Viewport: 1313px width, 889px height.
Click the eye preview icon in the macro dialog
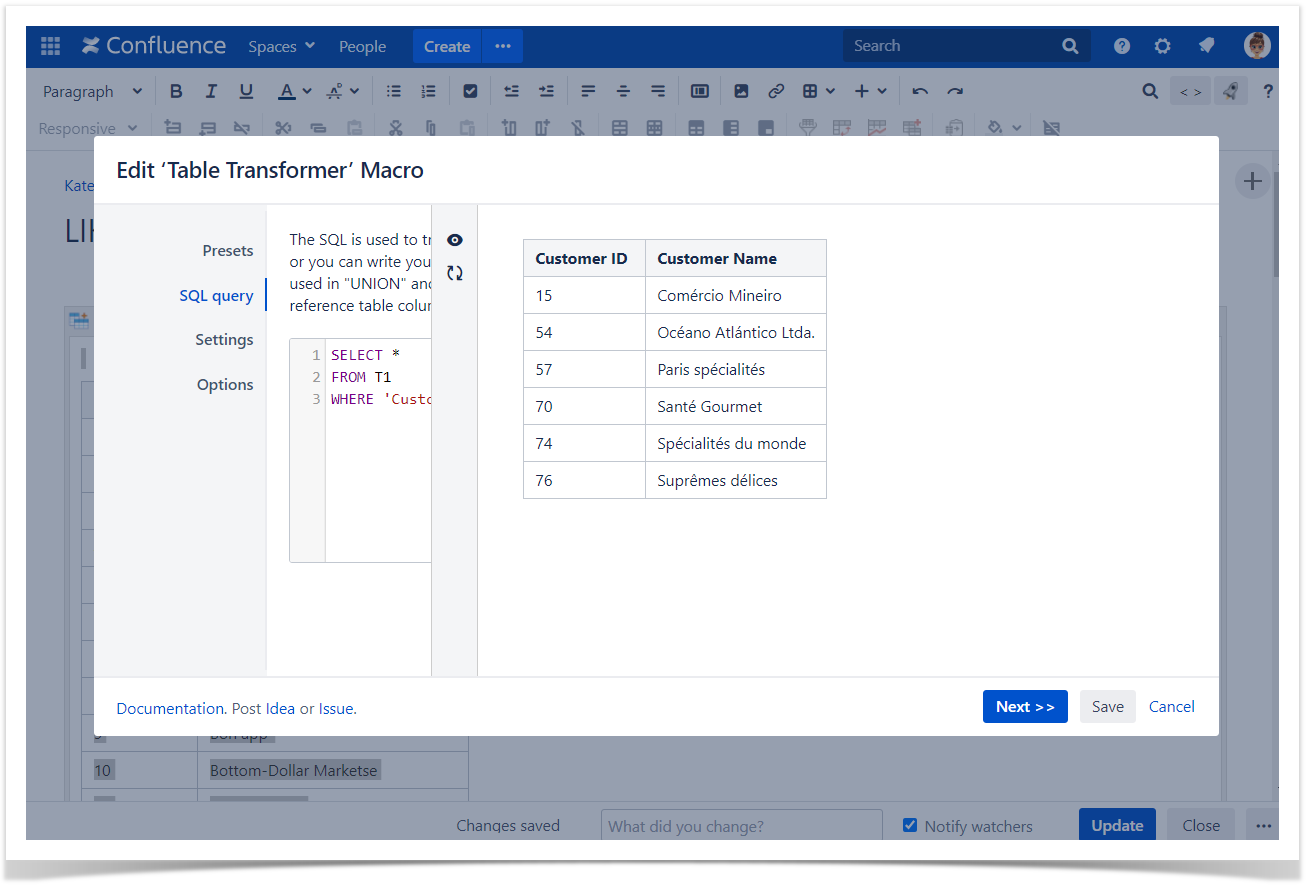click(x=455, y=240)
